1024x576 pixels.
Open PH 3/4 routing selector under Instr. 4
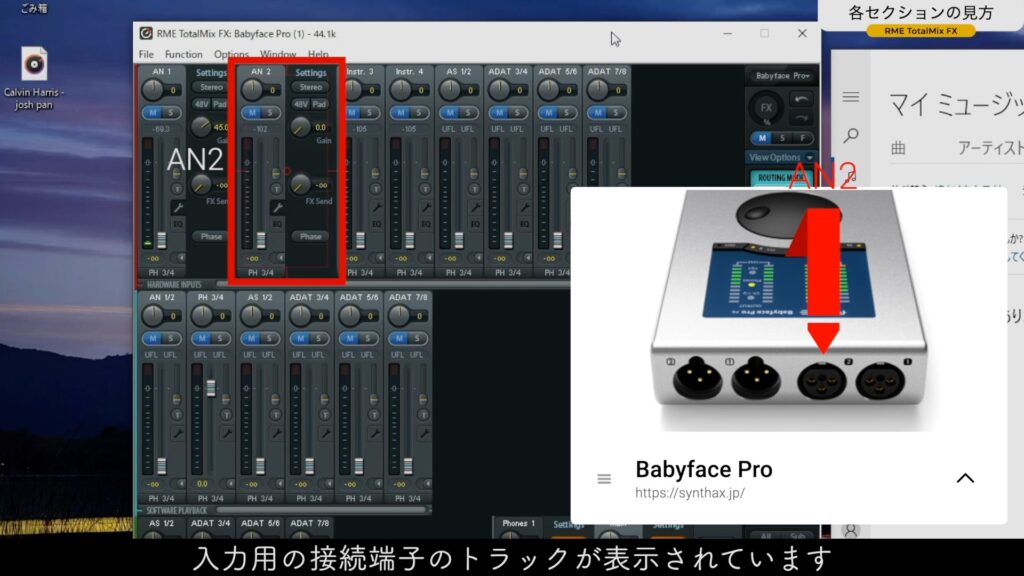[x=408, y=272]
